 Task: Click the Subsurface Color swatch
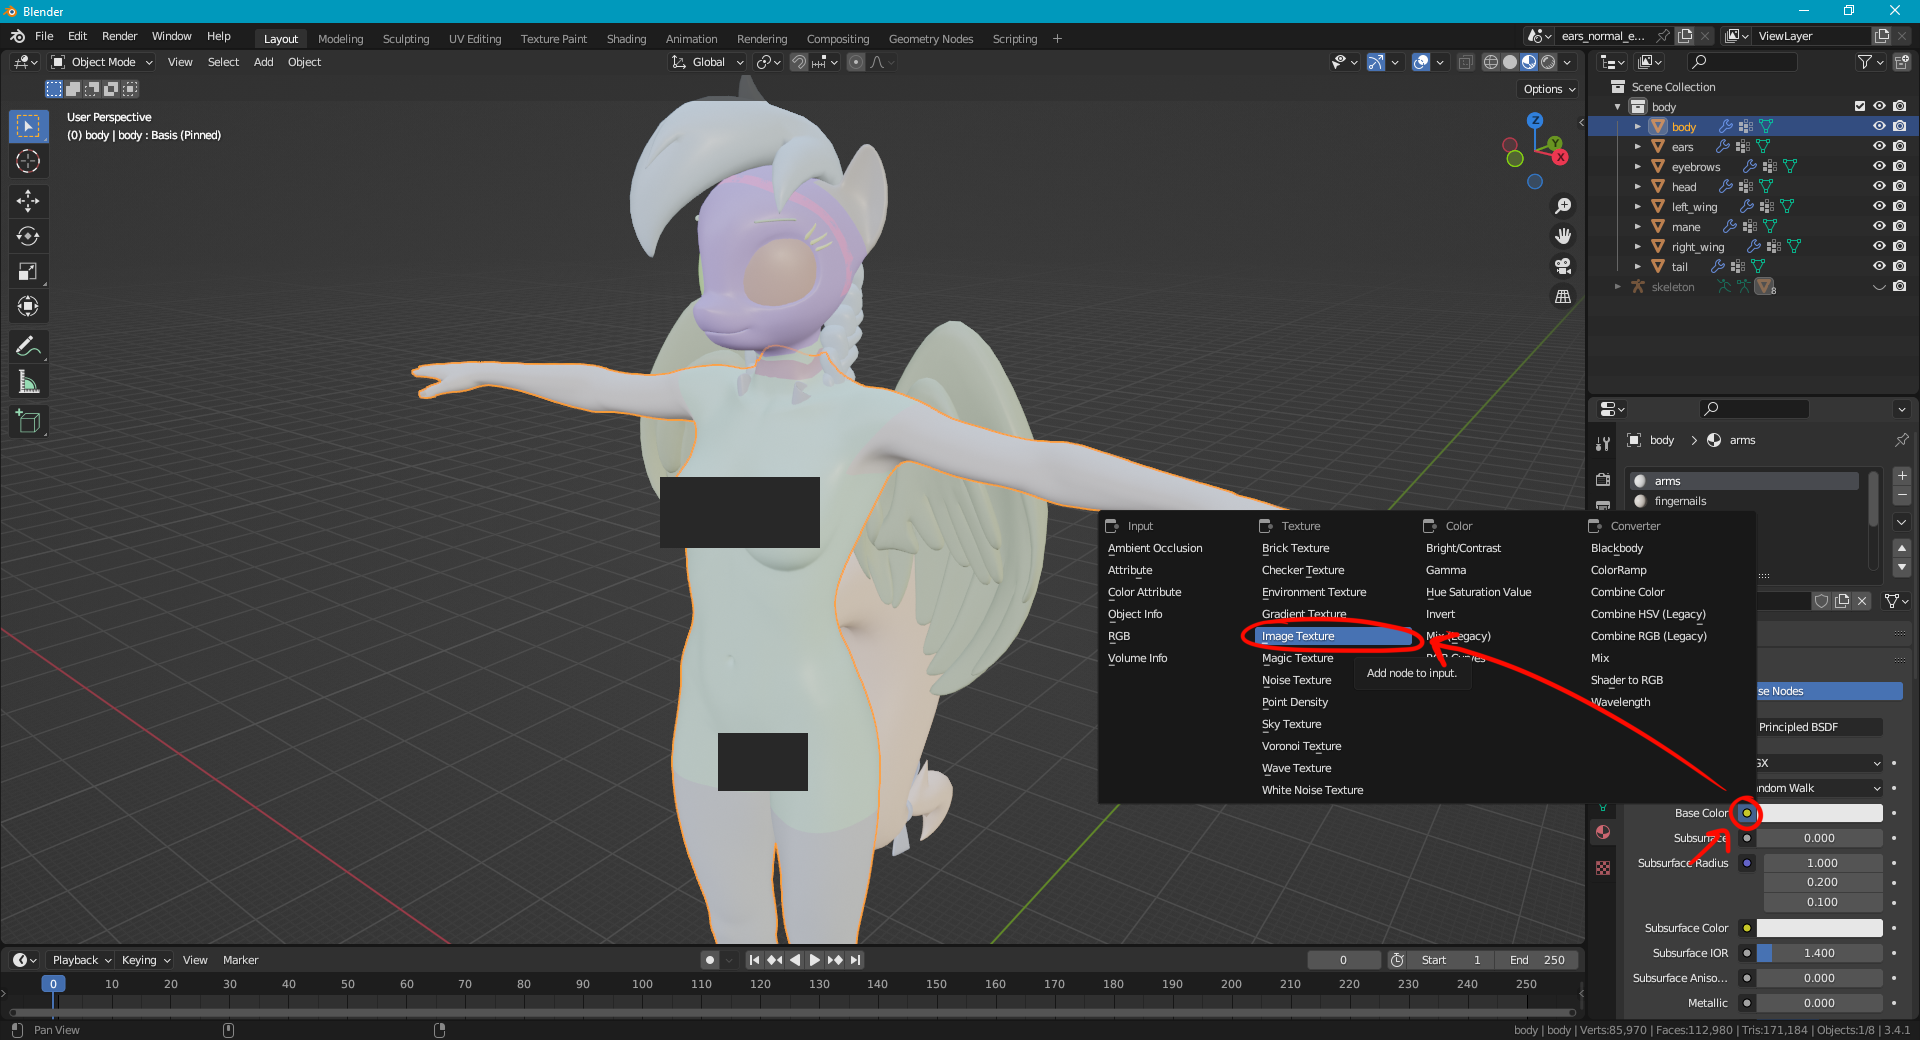(1819, 928)
